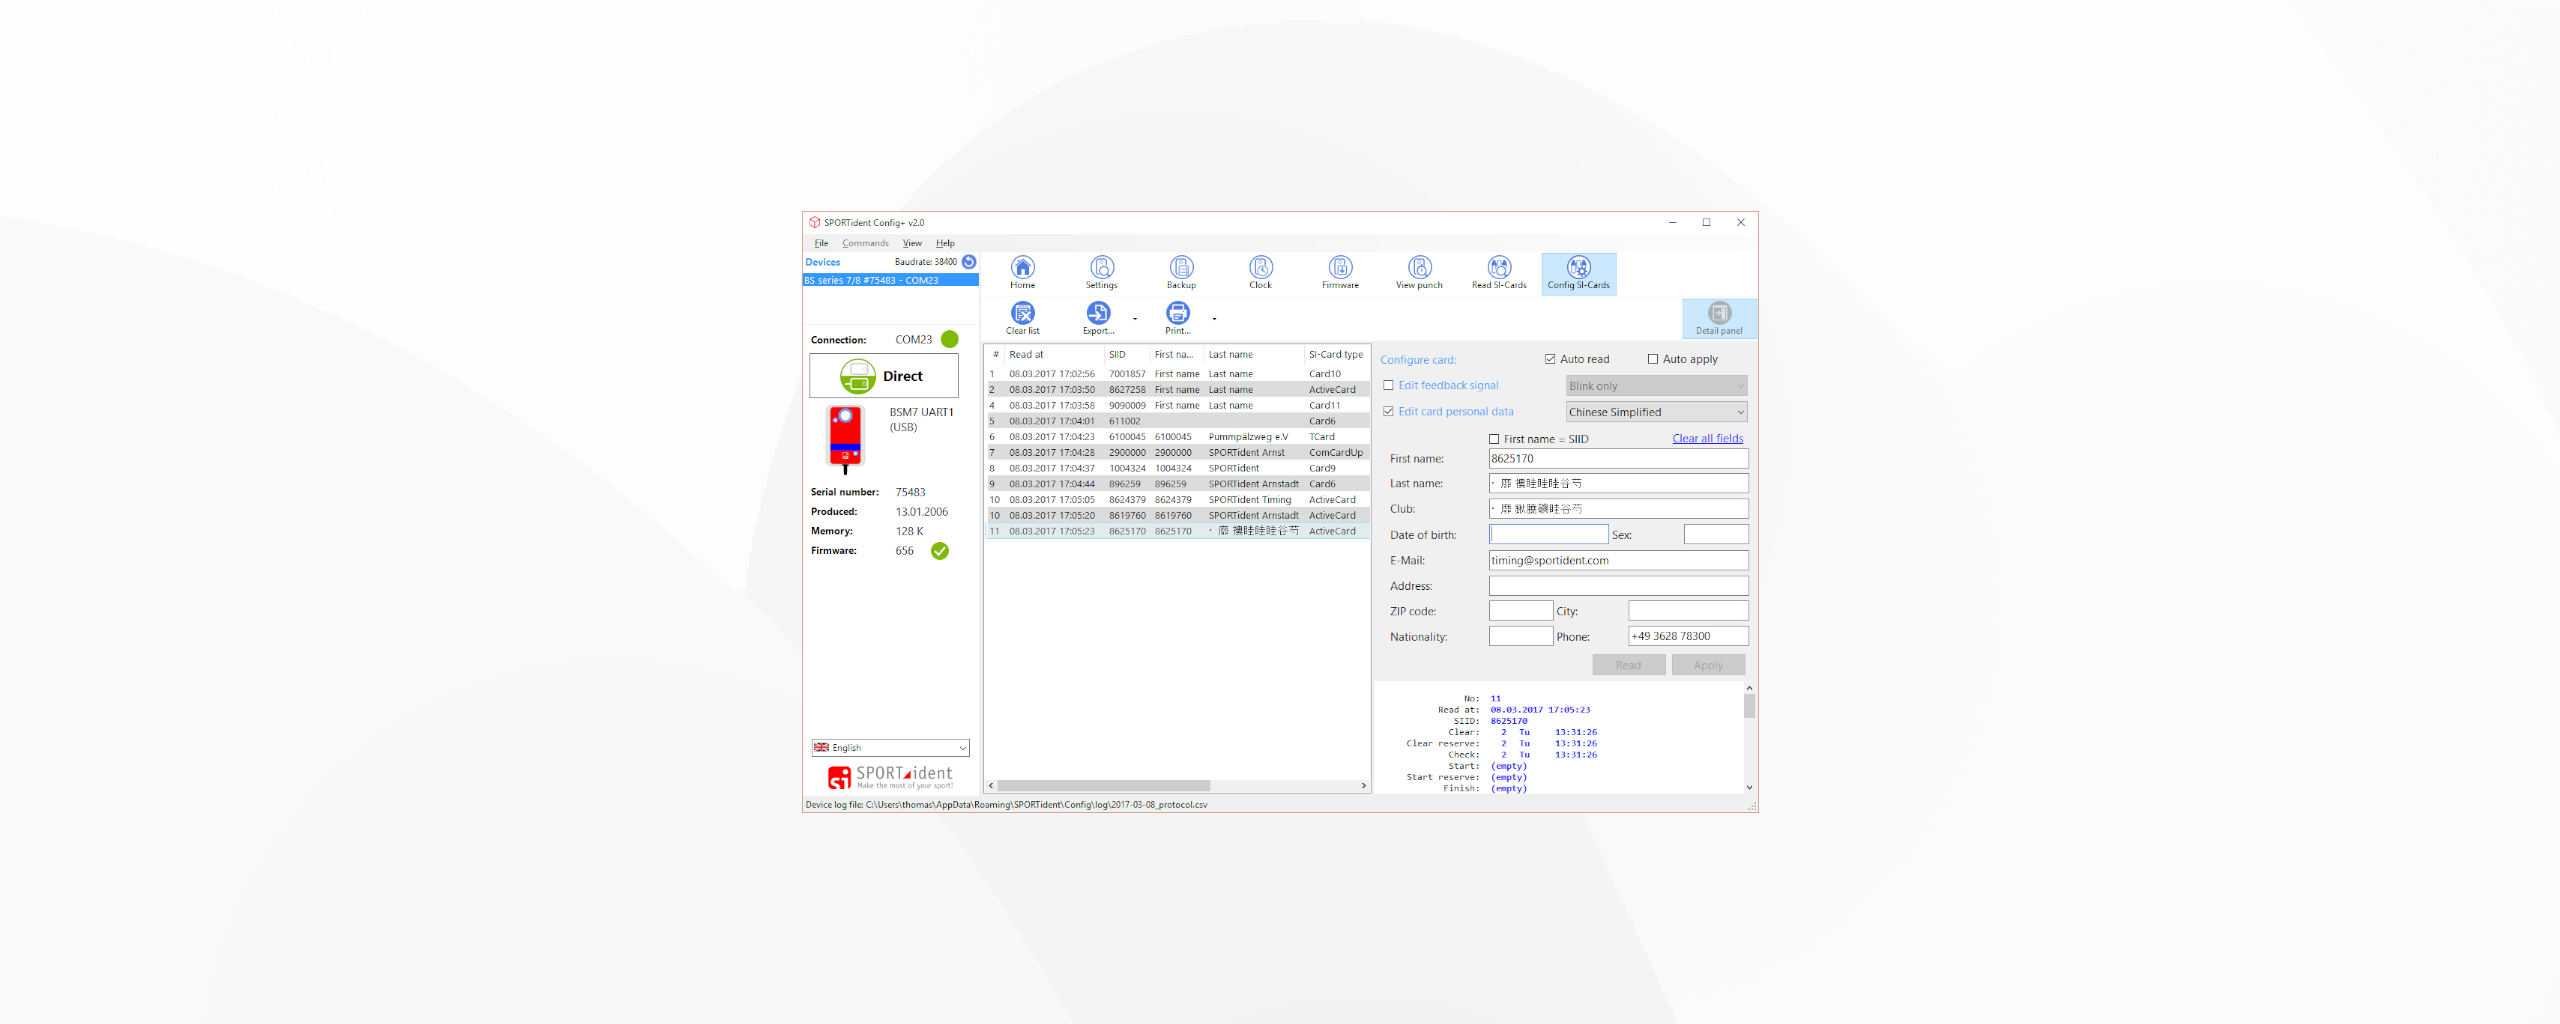Click the Club input field
The image size is (2560, 1024).
(x=1618, y=509)
